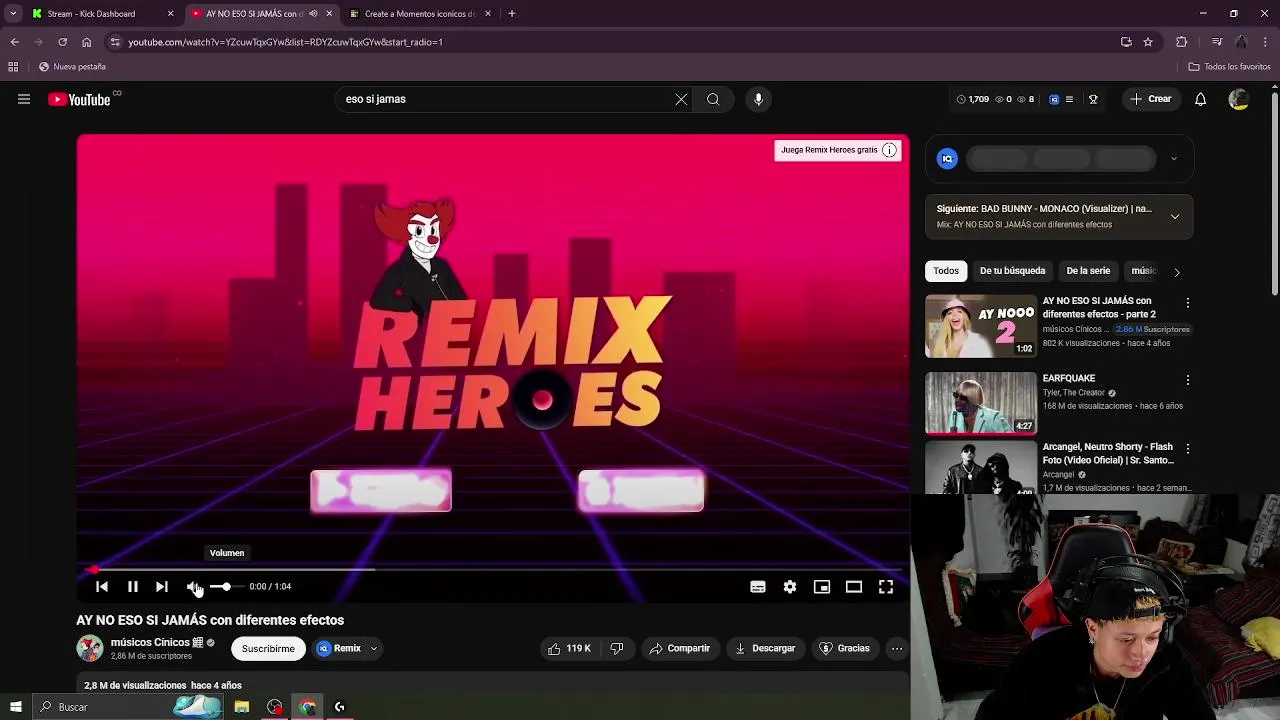Show more filter chips with arrow

click(1176, 271)
